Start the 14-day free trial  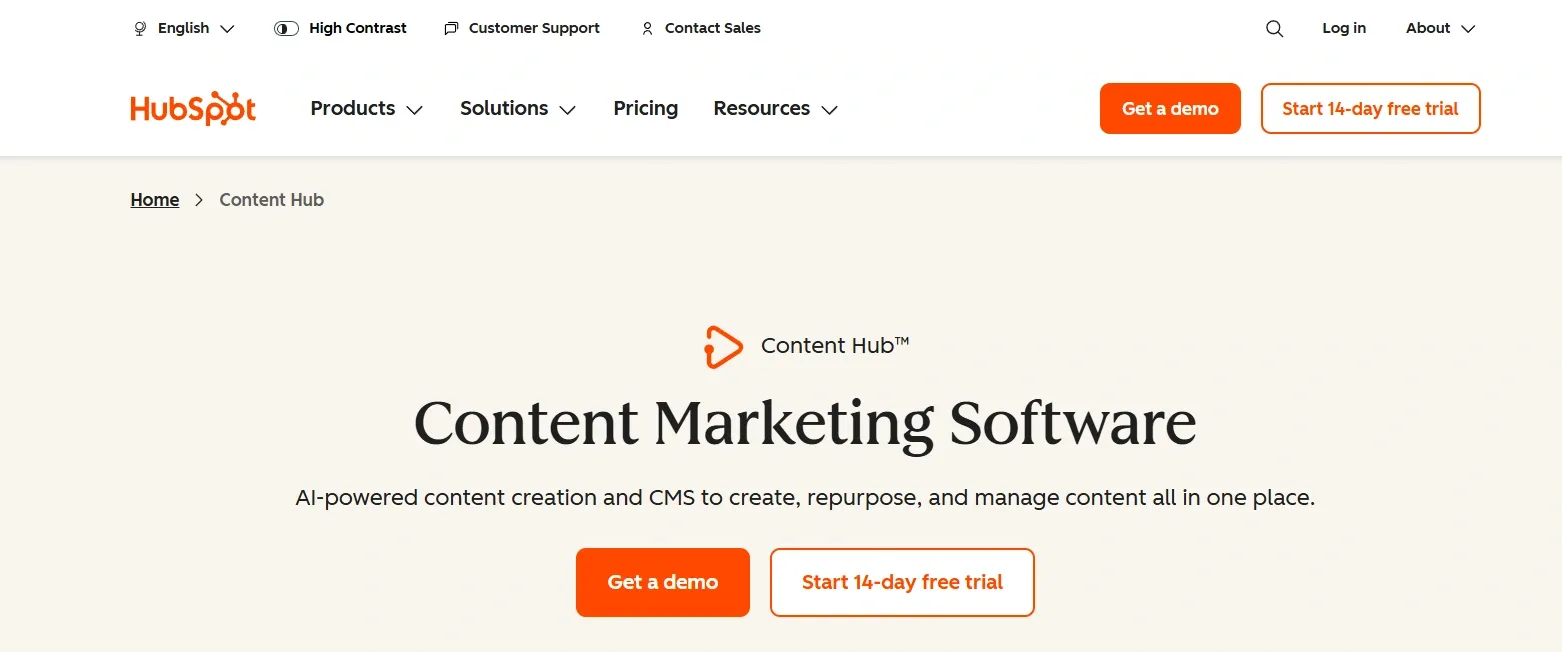point(901,582)
